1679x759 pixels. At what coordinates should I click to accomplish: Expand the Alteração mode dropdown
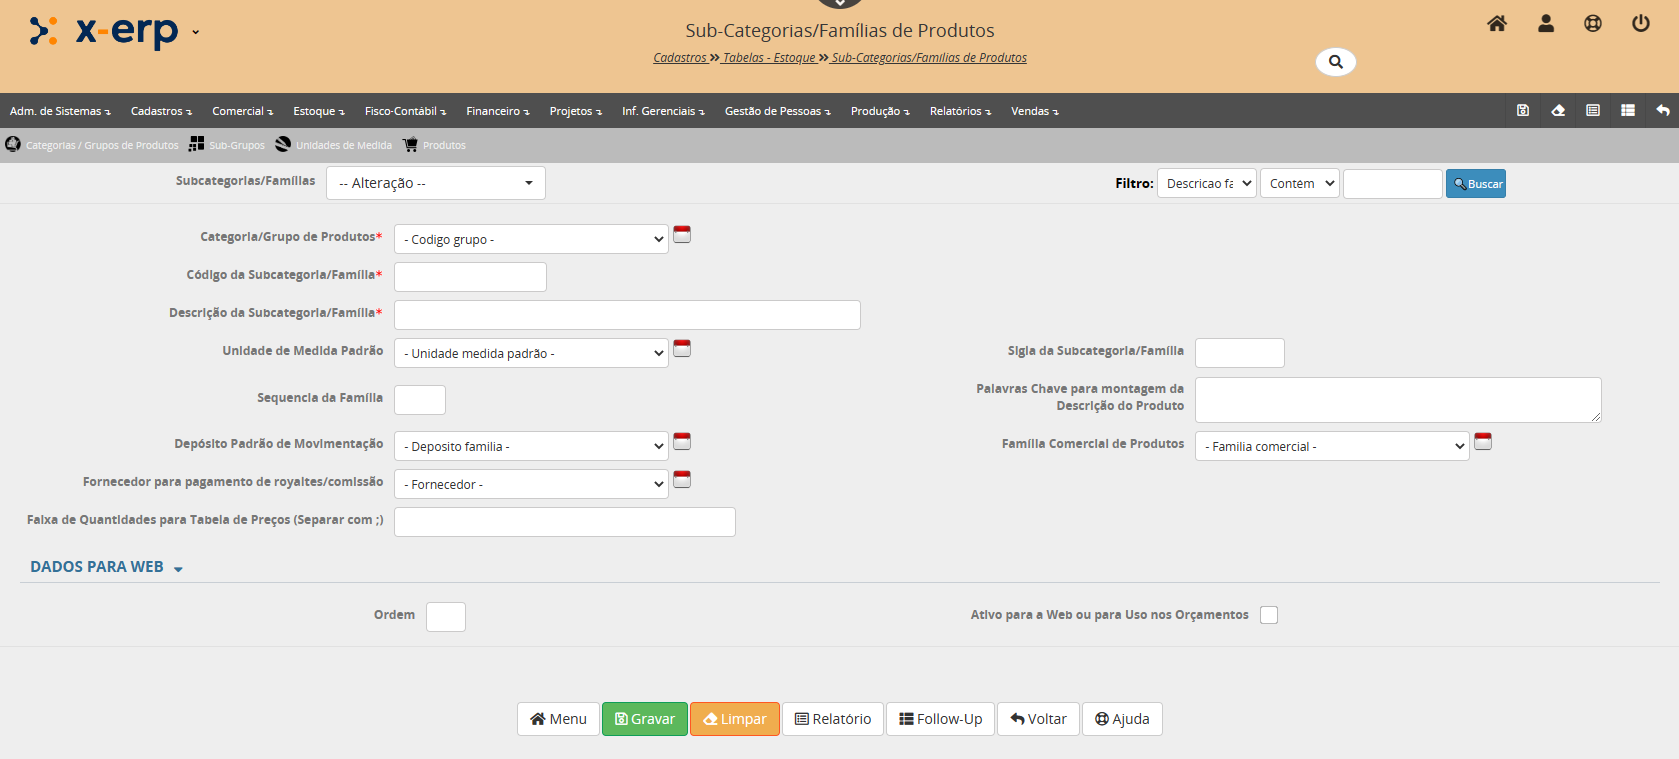coord(435,183)
